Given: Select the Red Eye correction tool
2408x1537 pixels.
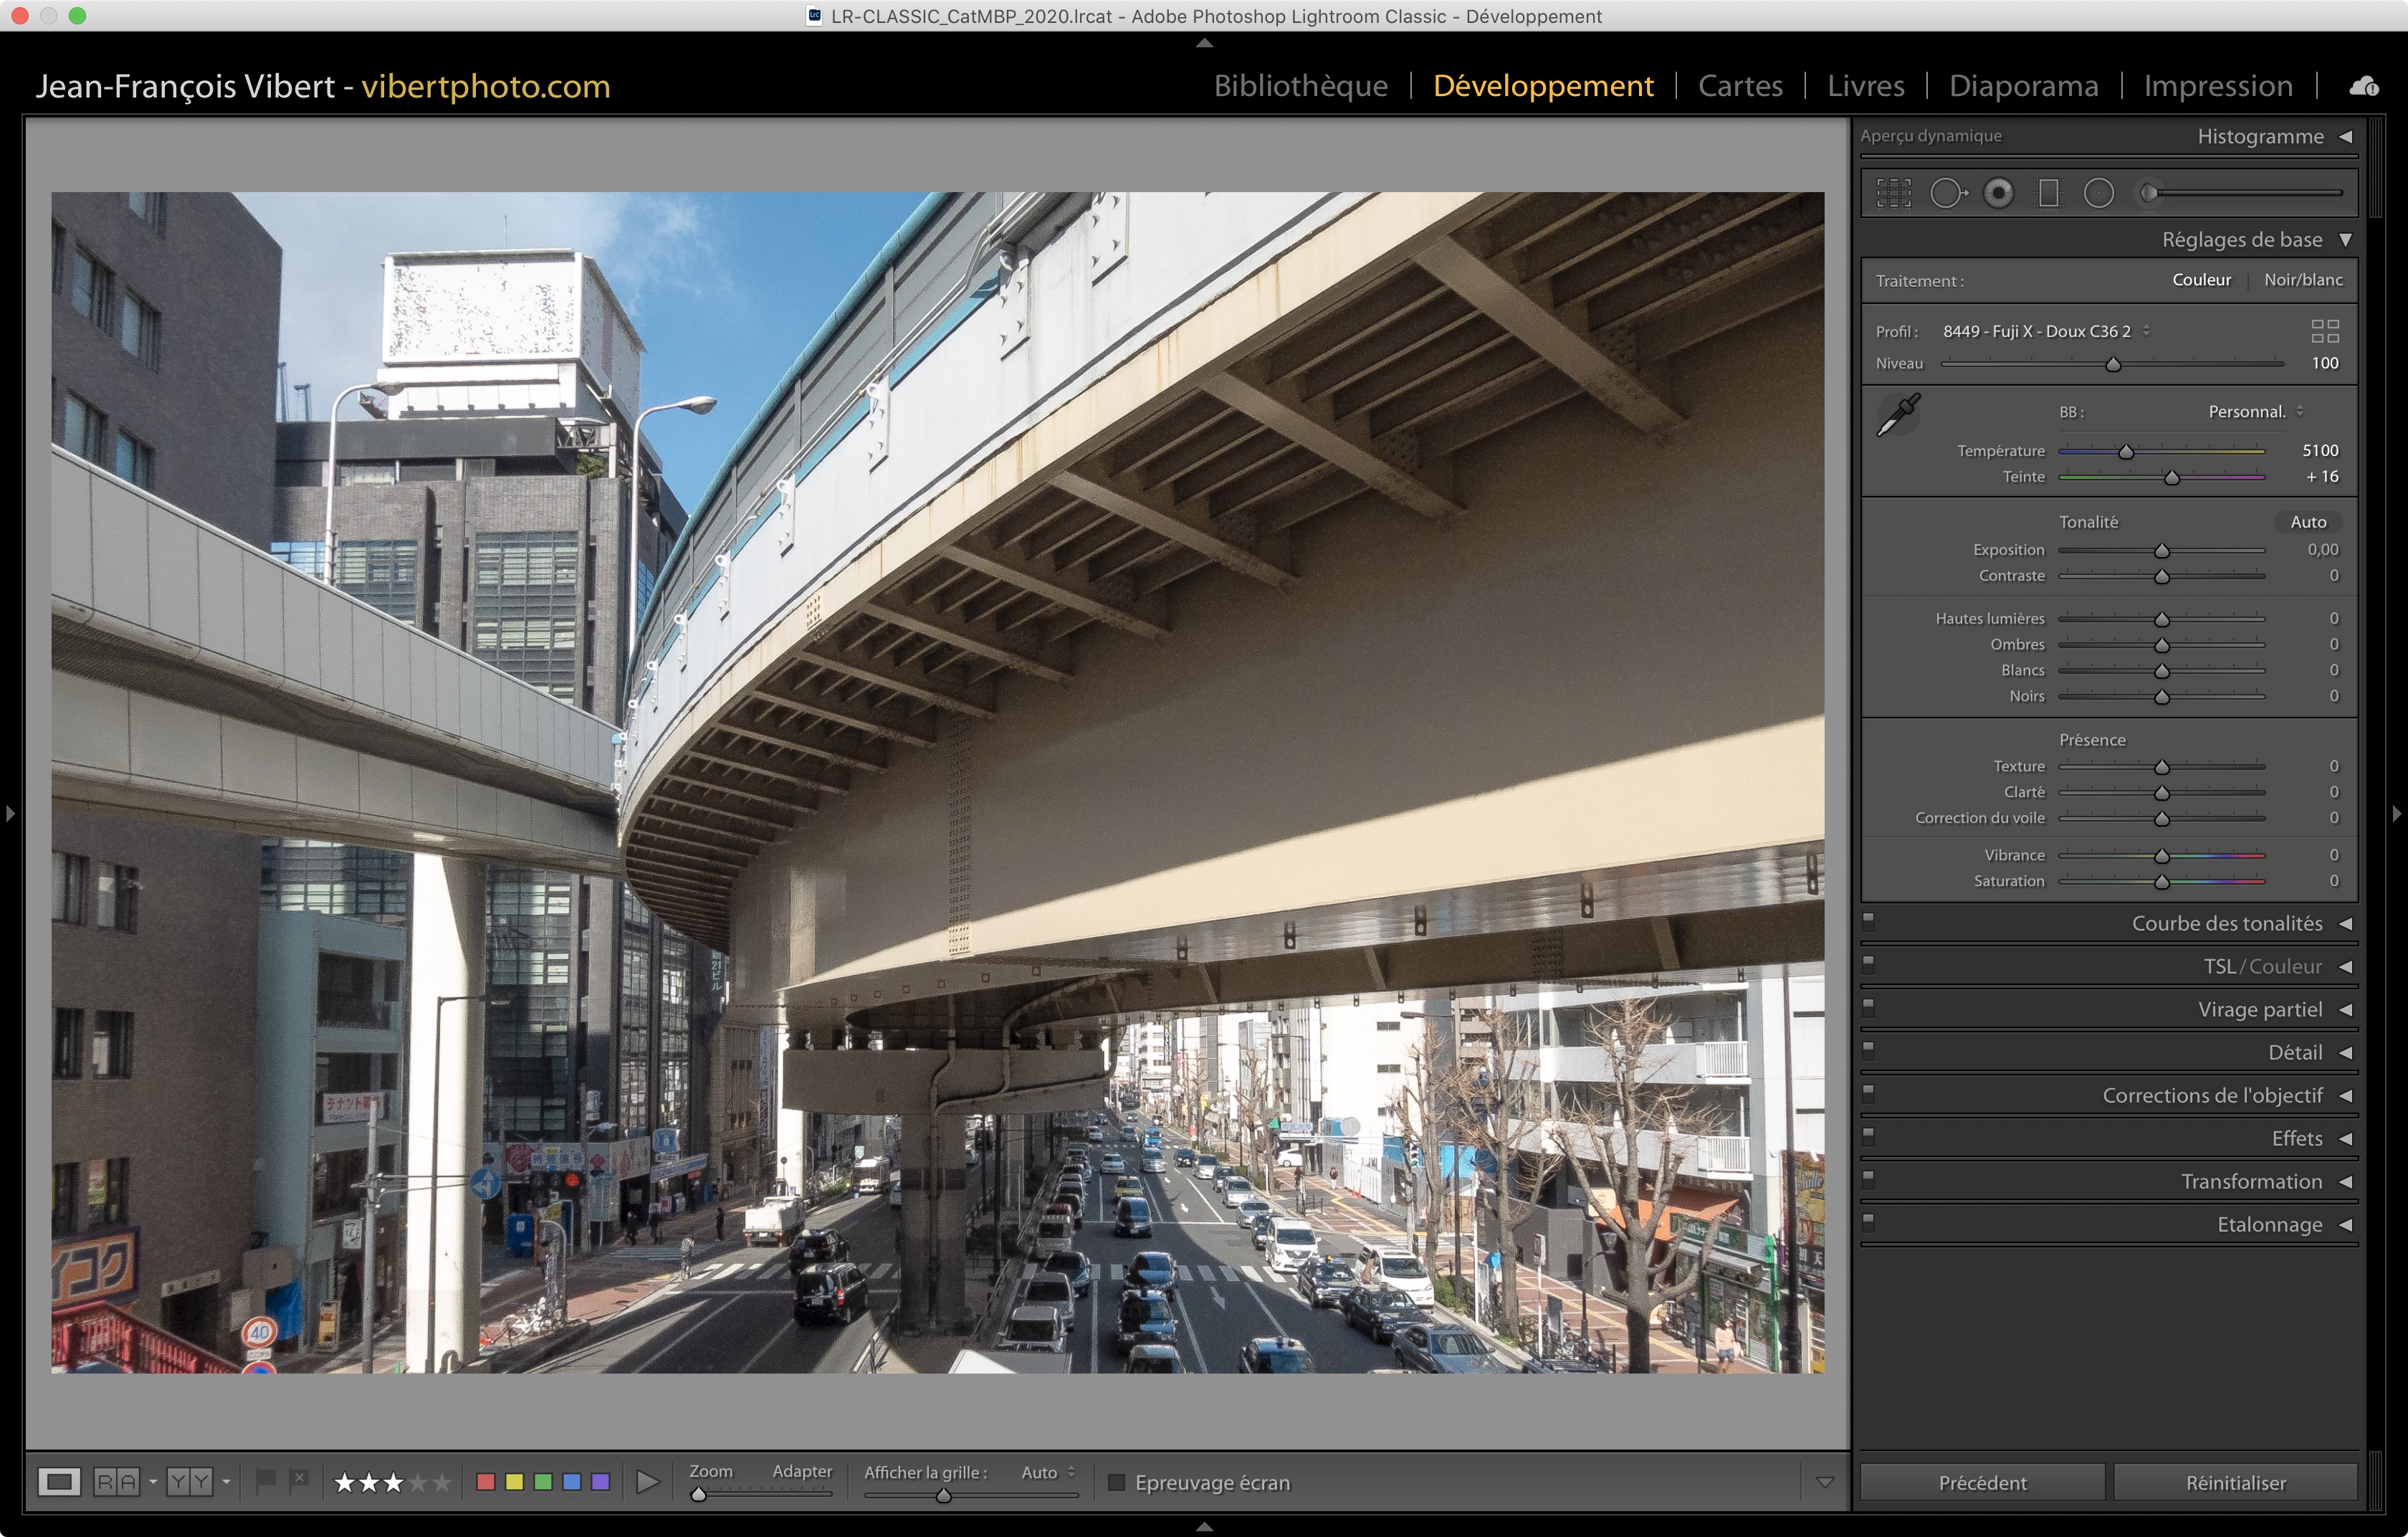Looking at the screenshot, I should point(1998,193).
